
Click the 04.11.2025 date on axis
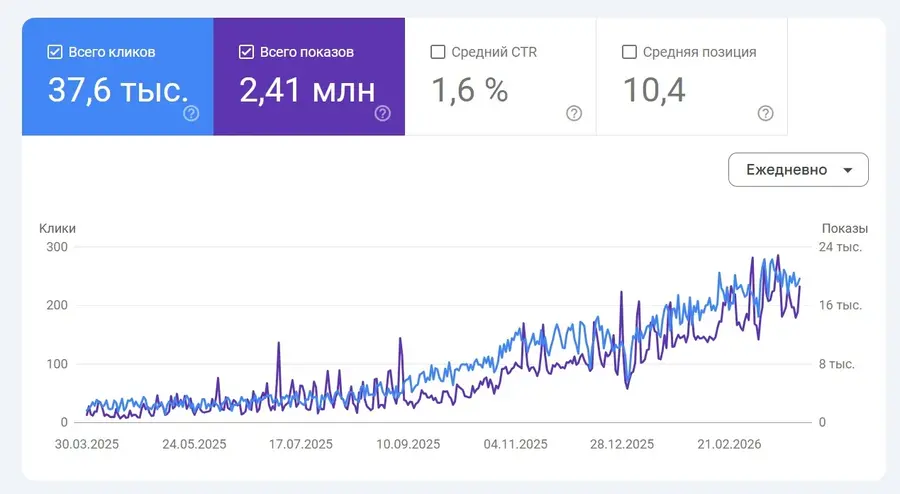(x=515, y=444)
